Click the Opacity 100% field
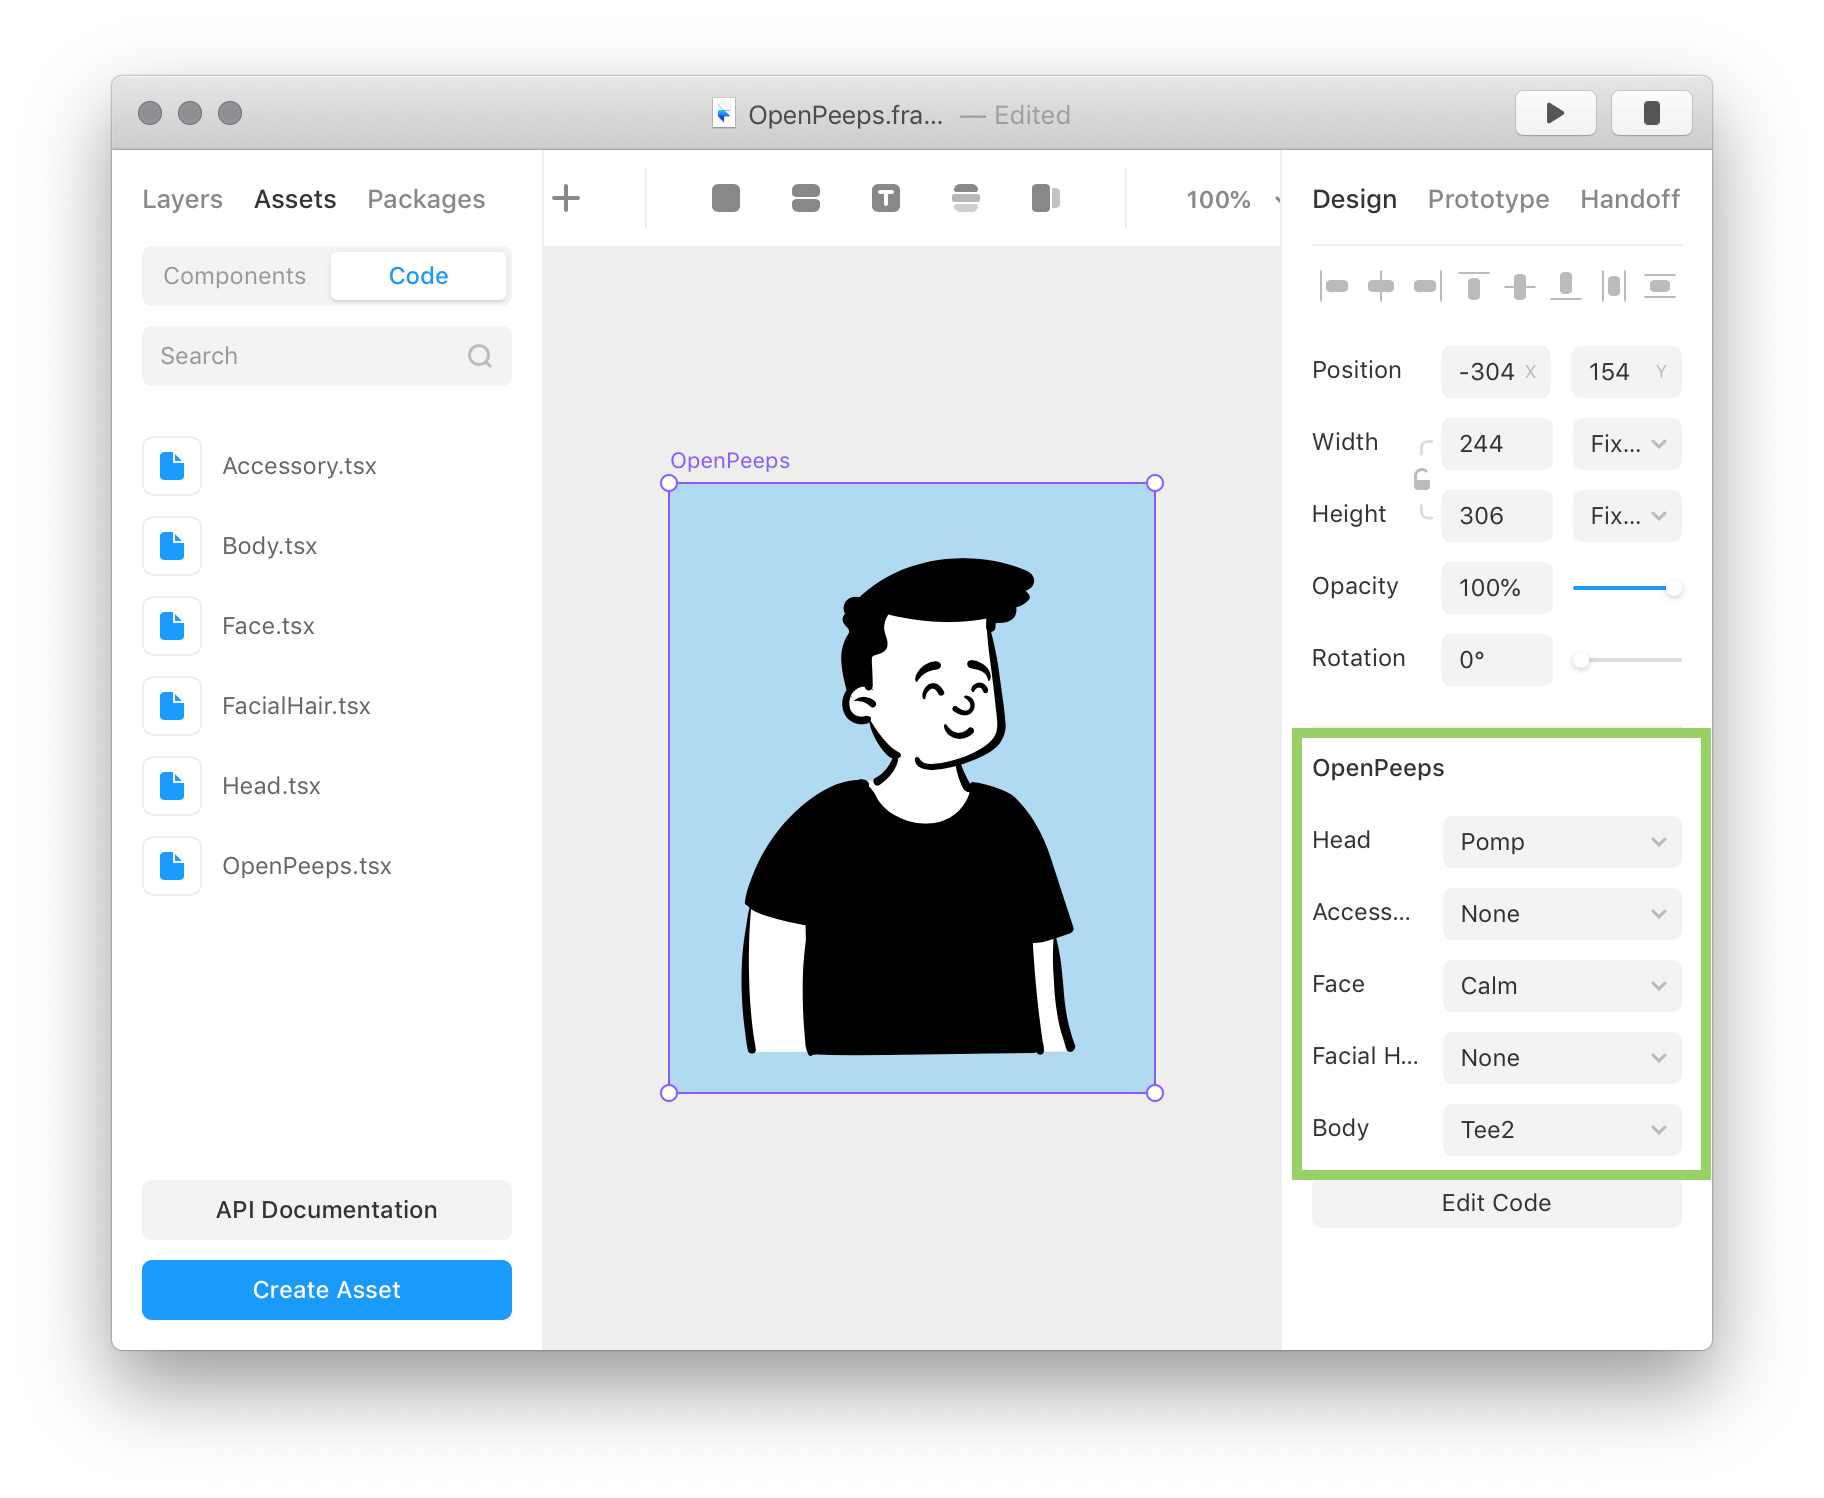This screenshot has height=1498, width=1824. tap(1496, 588)
